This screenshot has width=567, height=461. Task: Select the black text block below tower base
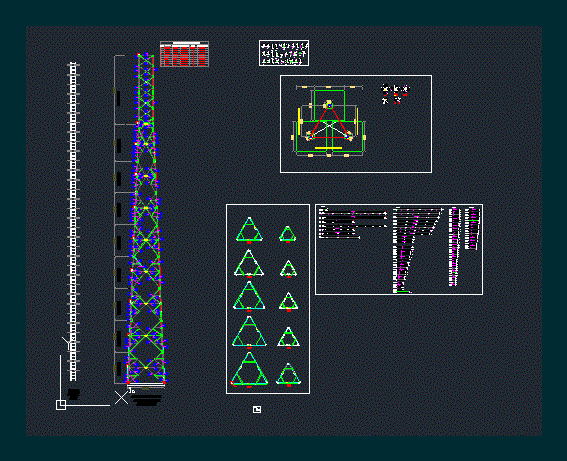point(146,399)
